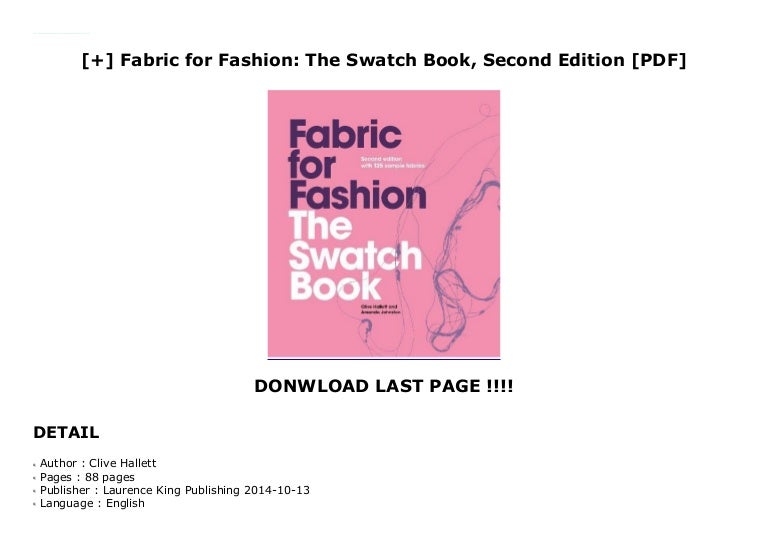Viewport: 768px width, 543px height.
Task: Click the bullet before the Author line
Action: 35,464
